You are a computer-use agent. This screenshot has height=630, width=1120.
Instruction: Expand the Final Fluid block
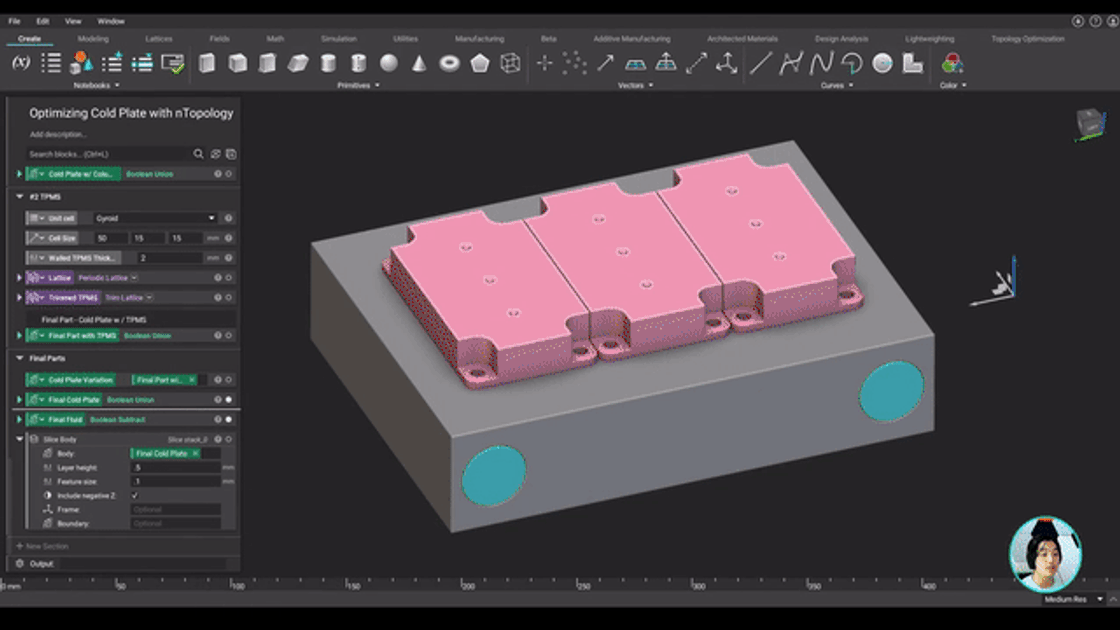click(19, 419)
